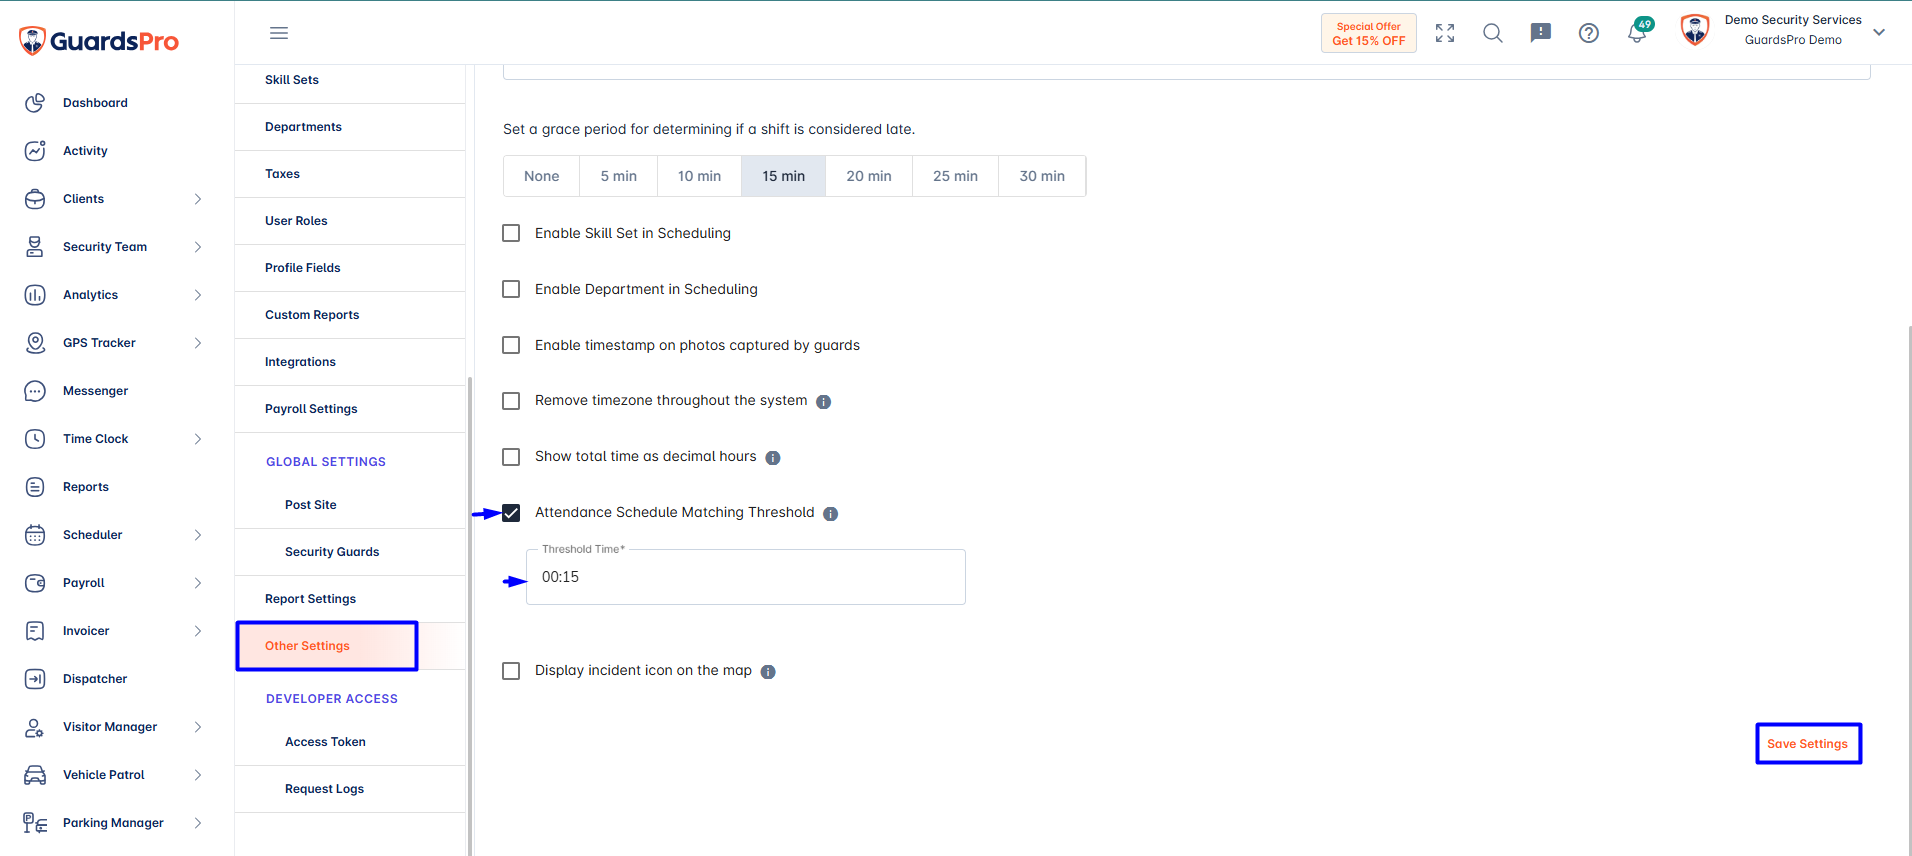Click the GuardsPro logo
The height and width of the screenshot is (856, 1912).
[x=99, y=41]
